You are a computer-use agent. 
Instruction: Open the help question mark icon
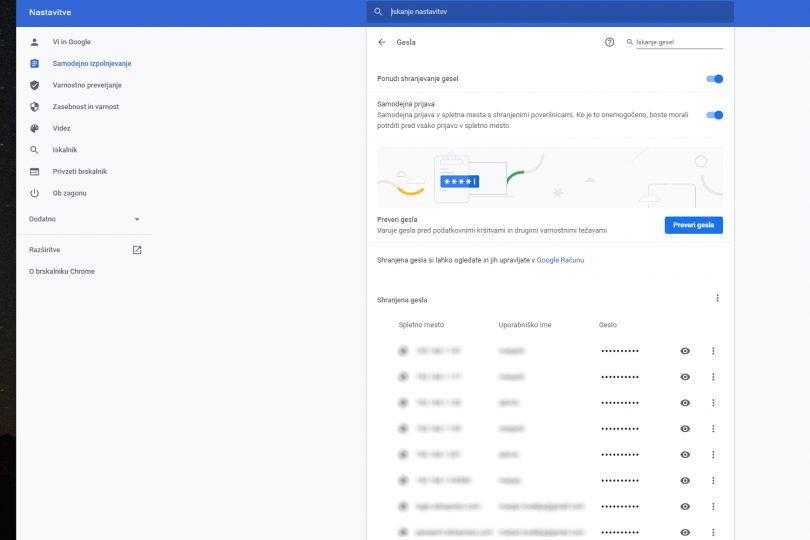[x=609, y=43]
